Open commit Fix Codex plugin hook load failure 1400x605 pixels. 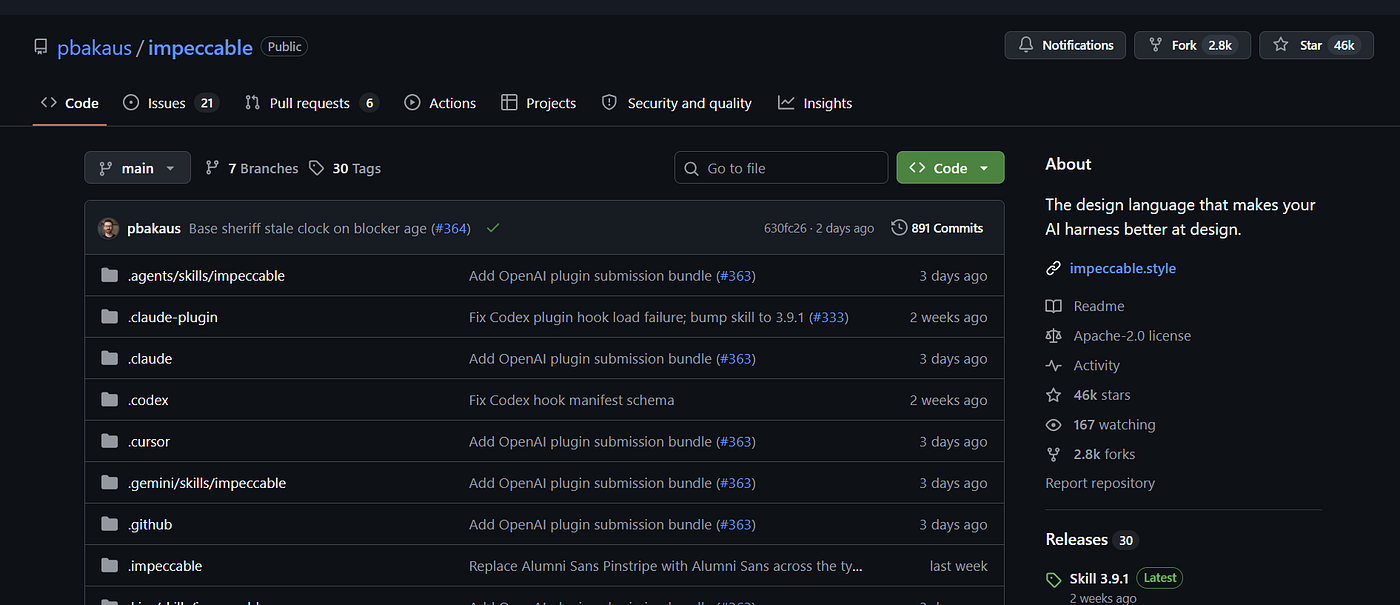[637, 317]
